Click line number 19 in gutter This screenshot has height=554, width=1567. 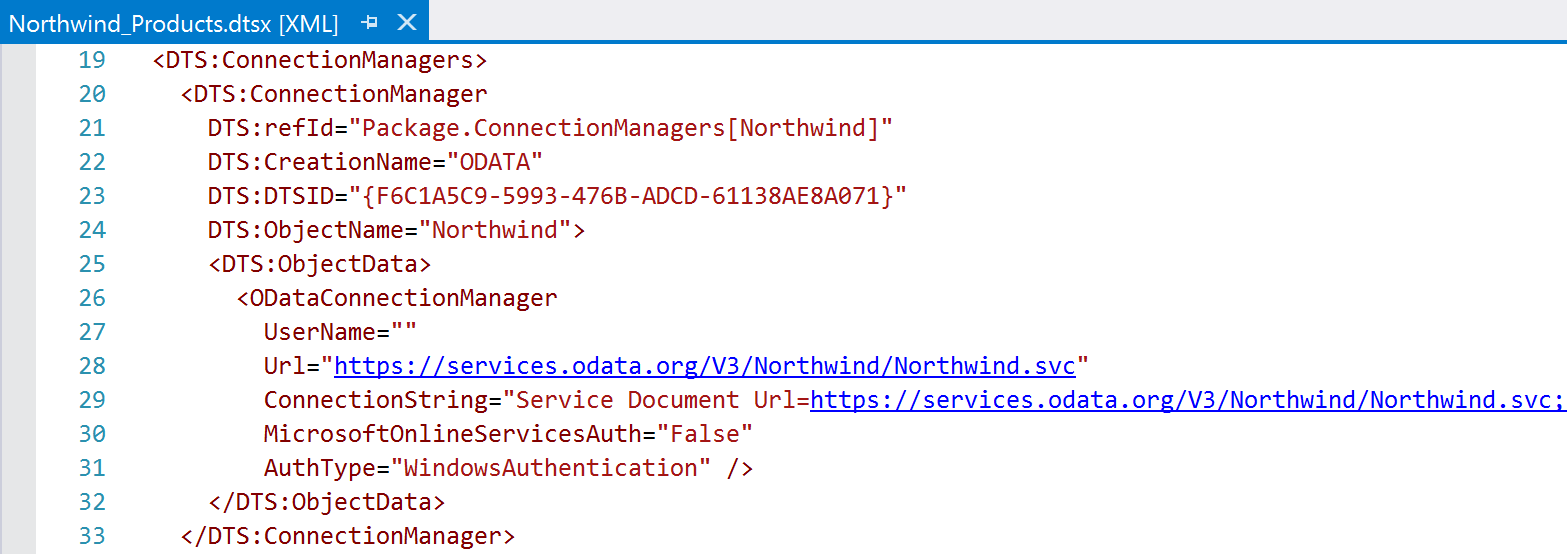click(x=91, y=60)
